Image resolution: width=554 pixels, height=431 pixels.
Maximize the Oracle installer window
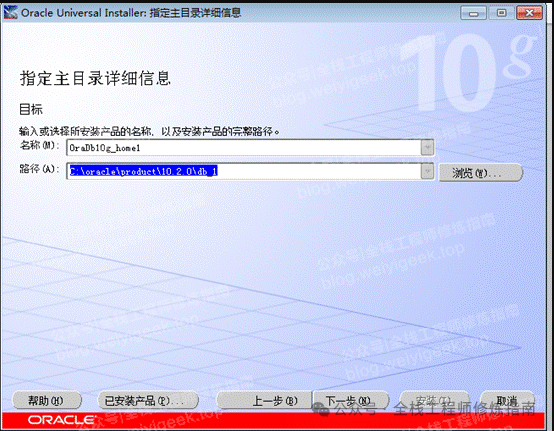501,13
